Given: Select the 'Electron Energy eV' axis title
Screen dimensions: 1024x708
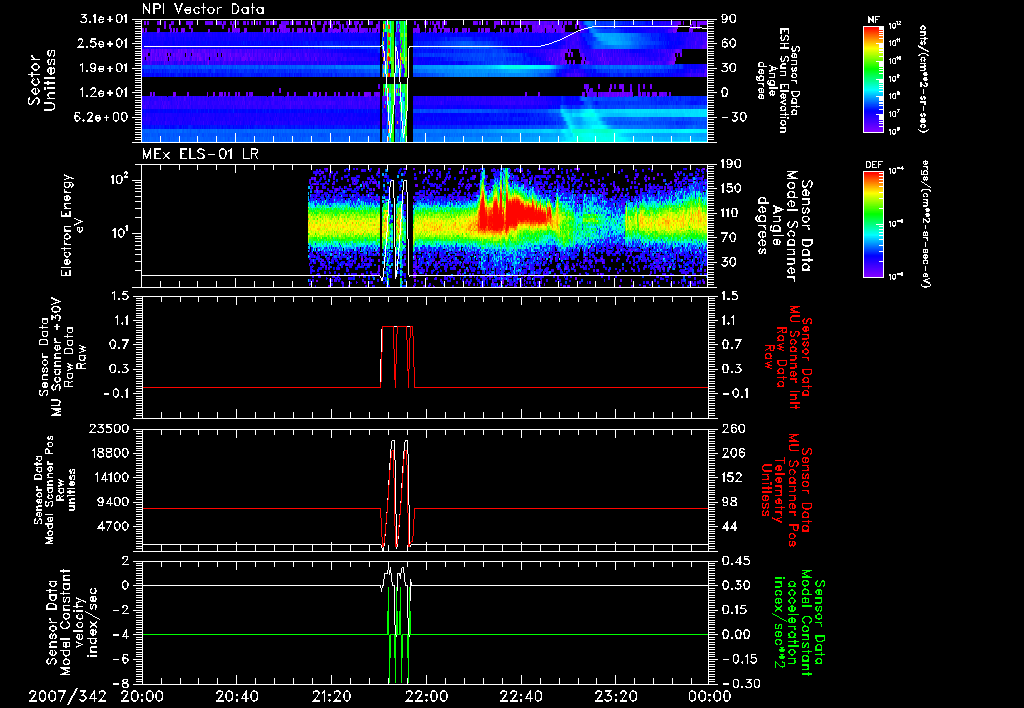Looking at the screenshot, I should point(72,225).
